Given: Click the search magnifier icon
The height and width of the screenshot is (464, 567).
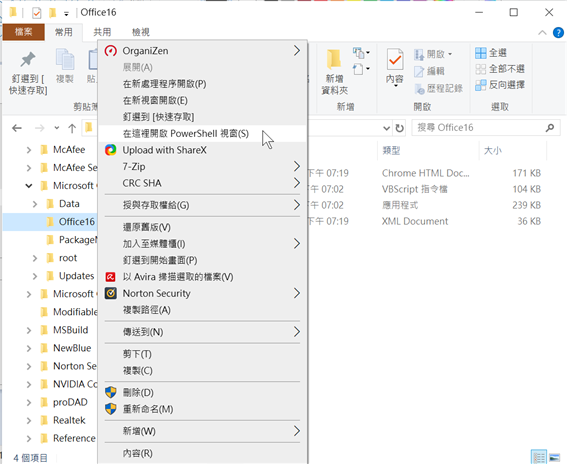Looking at the screenshot, I should click(550, 128).
